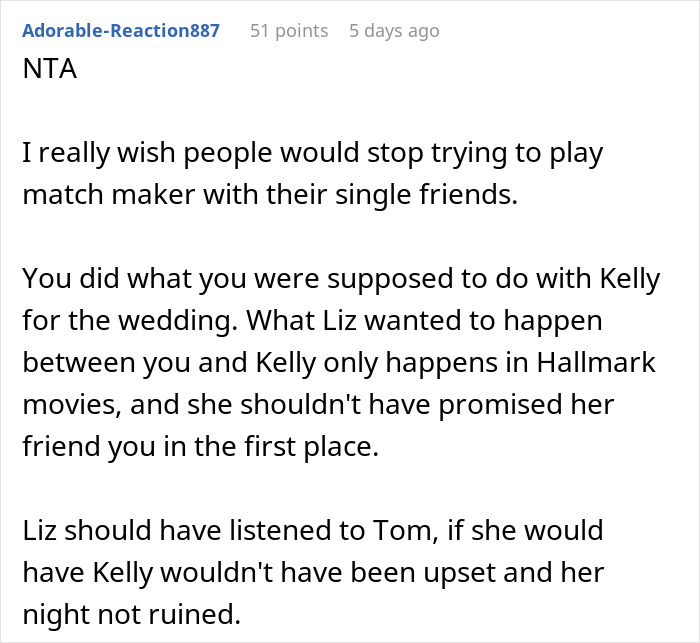Screen dimensions: 700x643
Task: Click the line starting 'You did what you'
Action: point(340,279)
